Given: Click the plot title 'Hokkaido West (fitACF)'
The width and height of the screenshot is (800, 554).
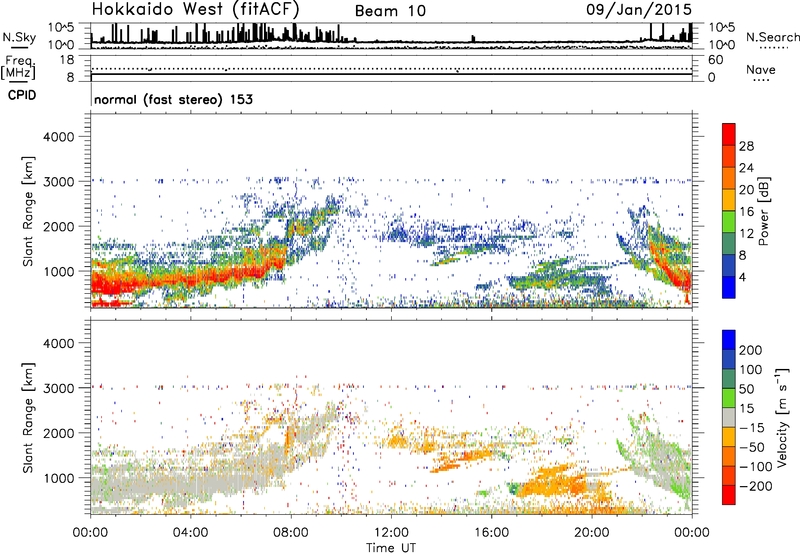Looking at the screenshot, I should click(195, 9).
